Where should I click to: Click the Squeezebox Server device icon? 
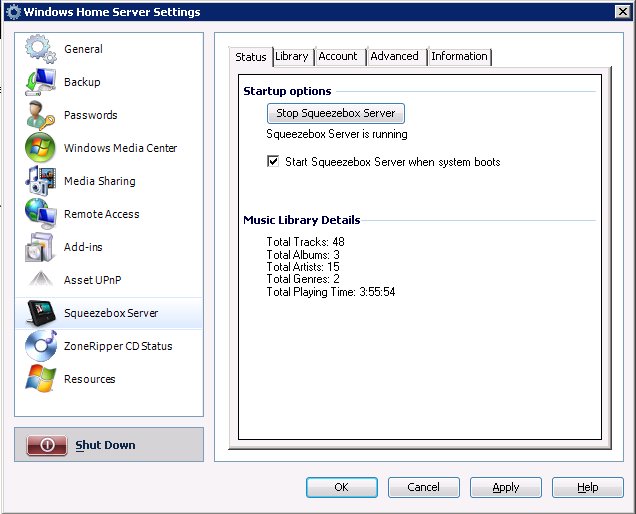(x=41, y=313)
